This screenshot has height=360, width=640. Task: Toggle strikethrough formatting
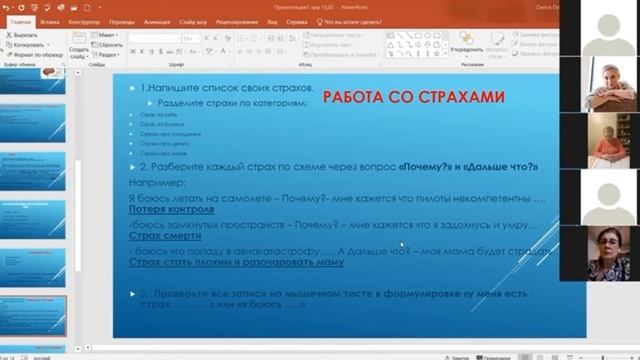pyautogui.click(x=170, y=52)
